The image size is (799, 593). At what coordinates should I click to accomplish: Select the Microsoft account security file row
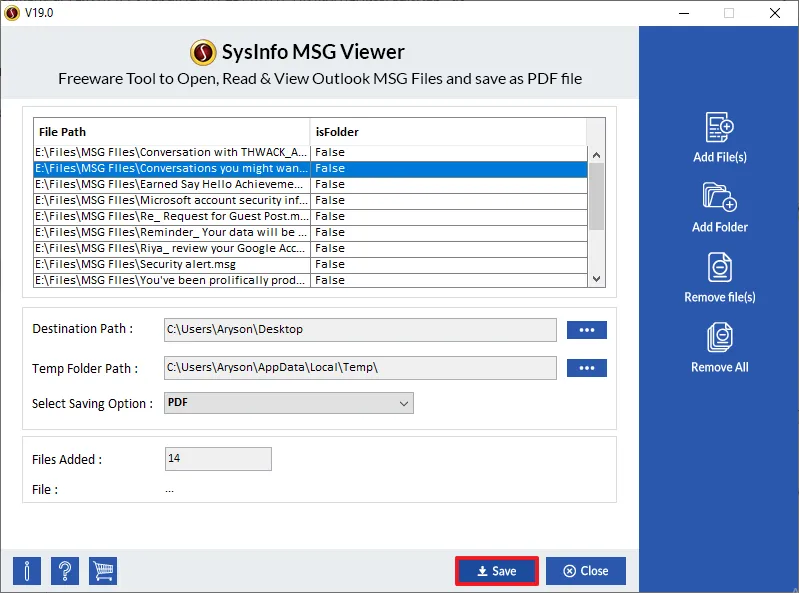[x=171, y=200]
